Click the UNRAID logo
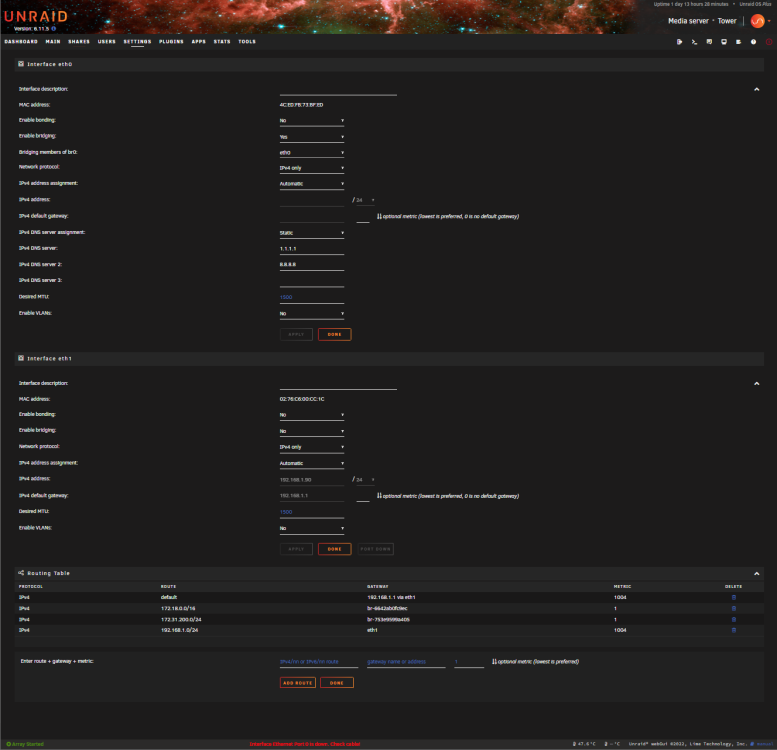The height and width of the screenshot is (750, 777). click(36, 16)
